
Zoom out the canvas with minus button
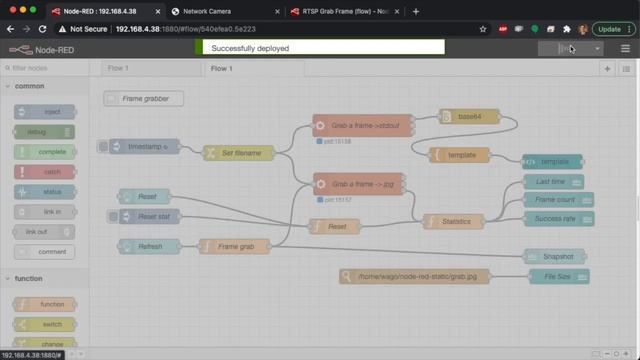[607, 354]
